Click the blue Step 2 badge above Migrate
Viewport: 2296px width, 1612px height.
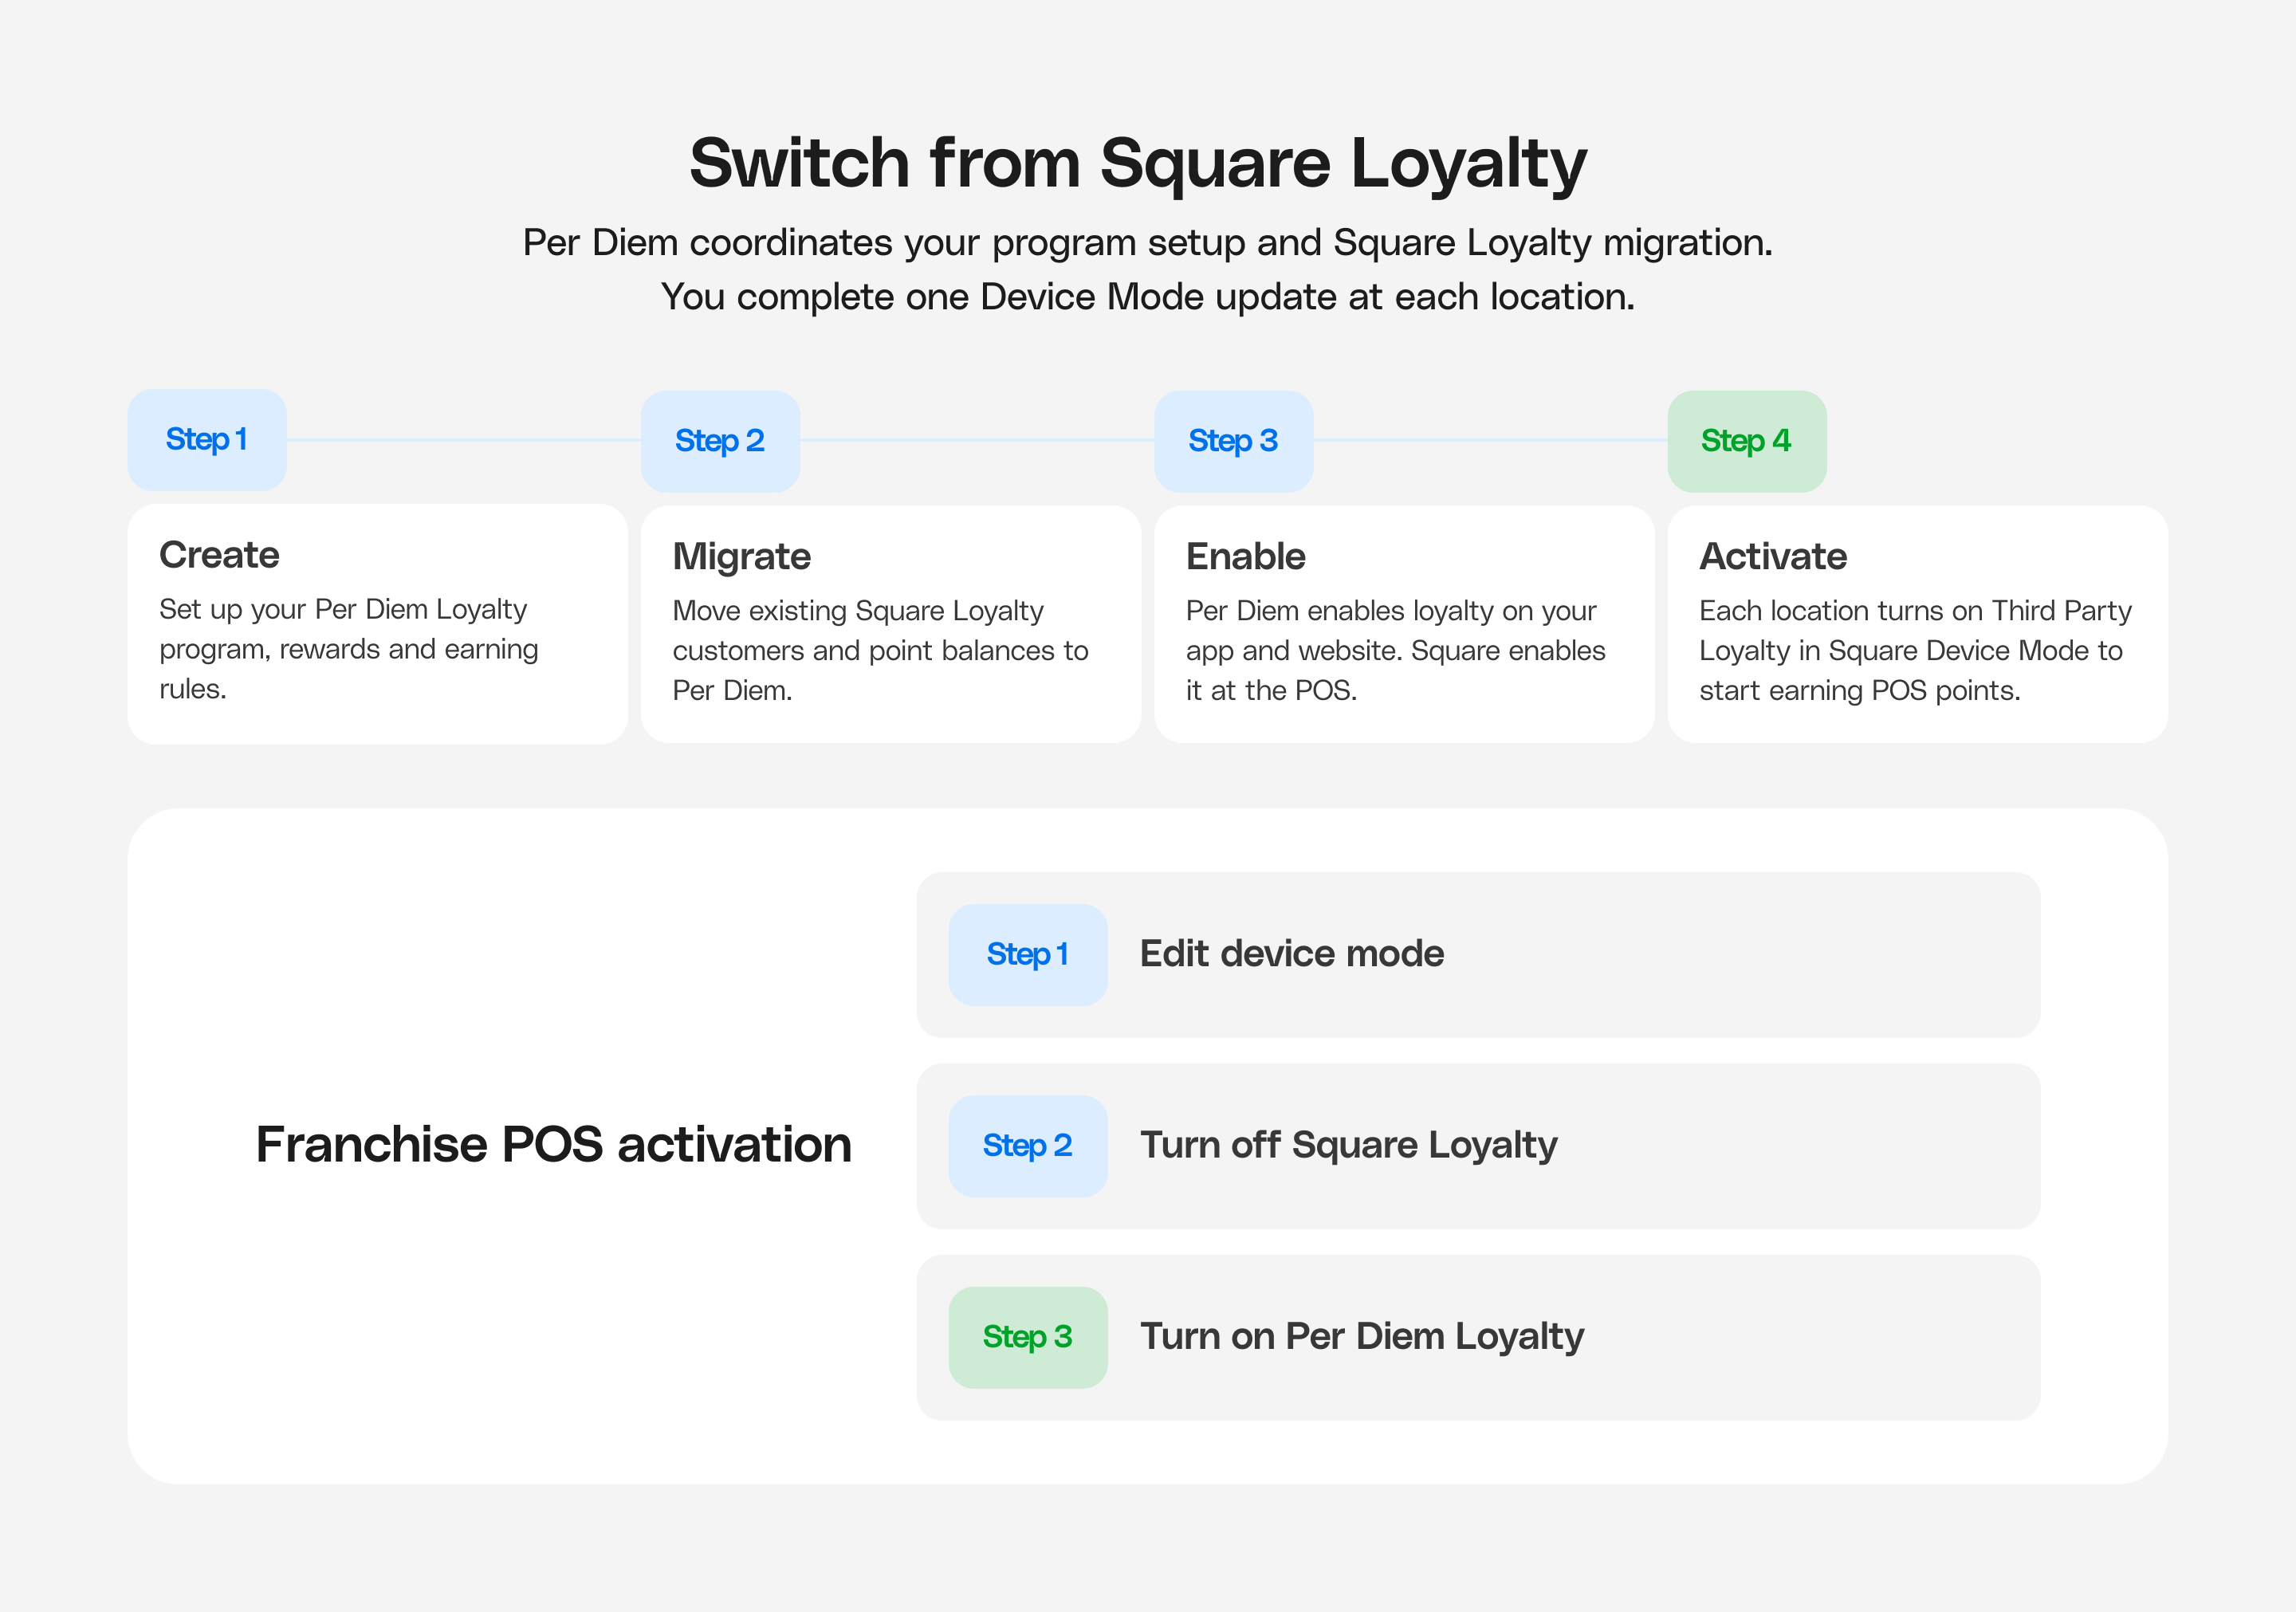tap(720, 441)
